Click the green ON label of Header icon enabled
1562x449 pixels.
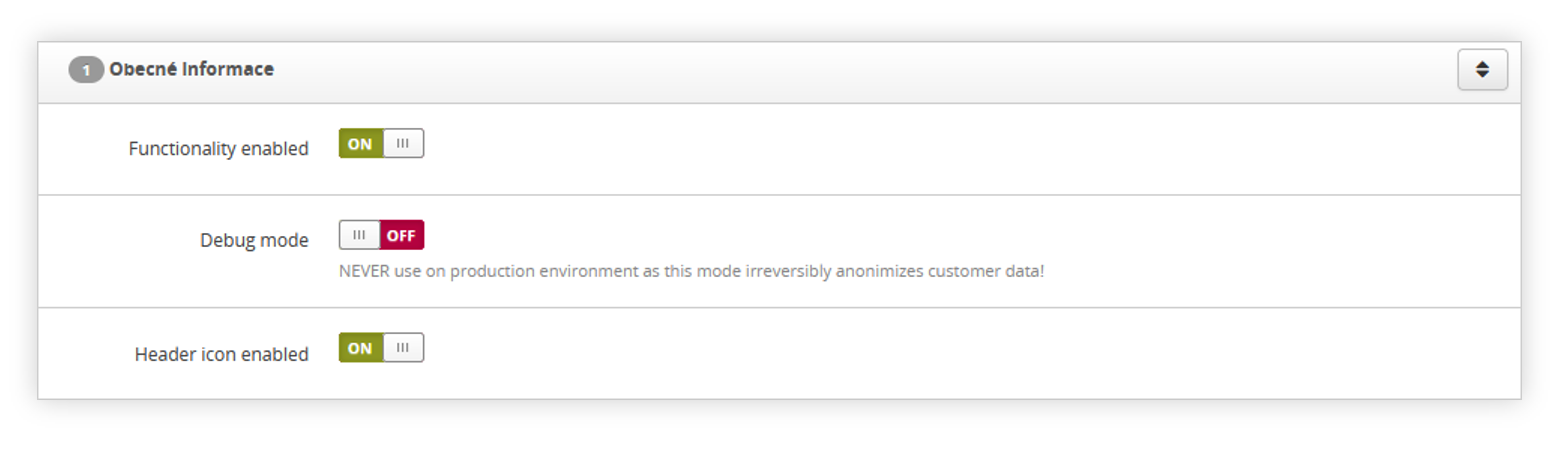pyautogui.click(x=360, y=348)
